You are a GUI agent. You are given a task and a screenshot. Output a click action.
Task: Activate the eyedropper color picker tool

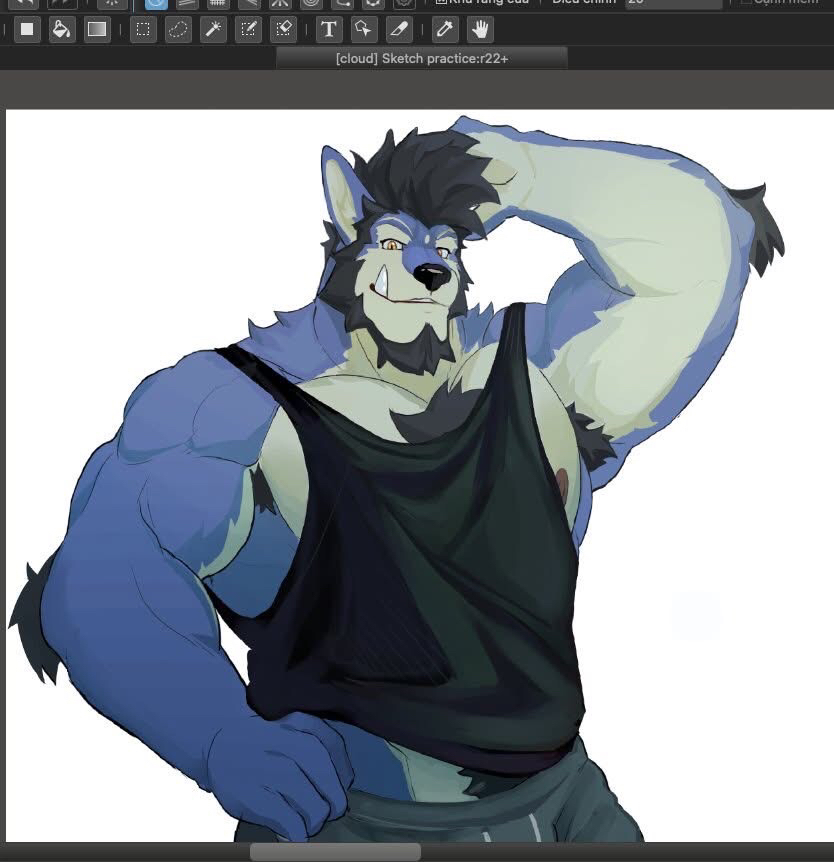coord(445,29)
